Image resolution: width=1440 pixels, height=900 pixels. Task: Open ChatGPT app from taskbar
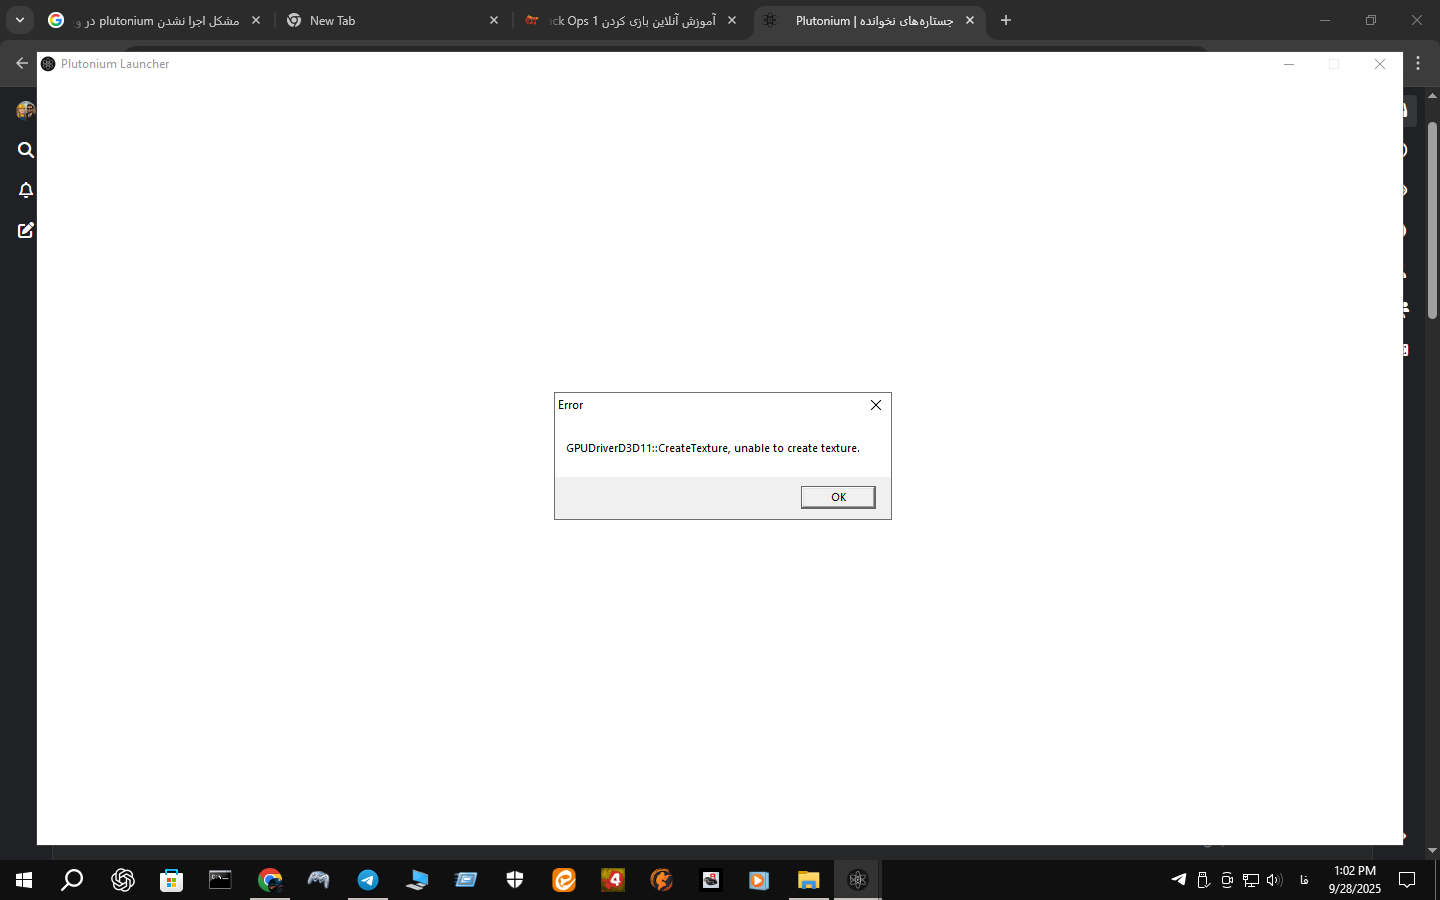tap(123, 880)
